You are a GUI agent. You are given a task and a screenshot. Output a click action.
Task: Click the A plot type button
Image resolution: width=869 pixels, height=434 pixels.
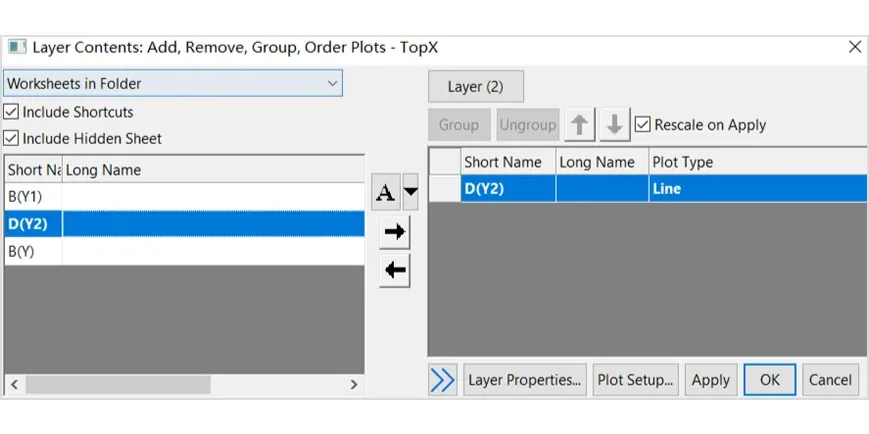click(386, 192)
